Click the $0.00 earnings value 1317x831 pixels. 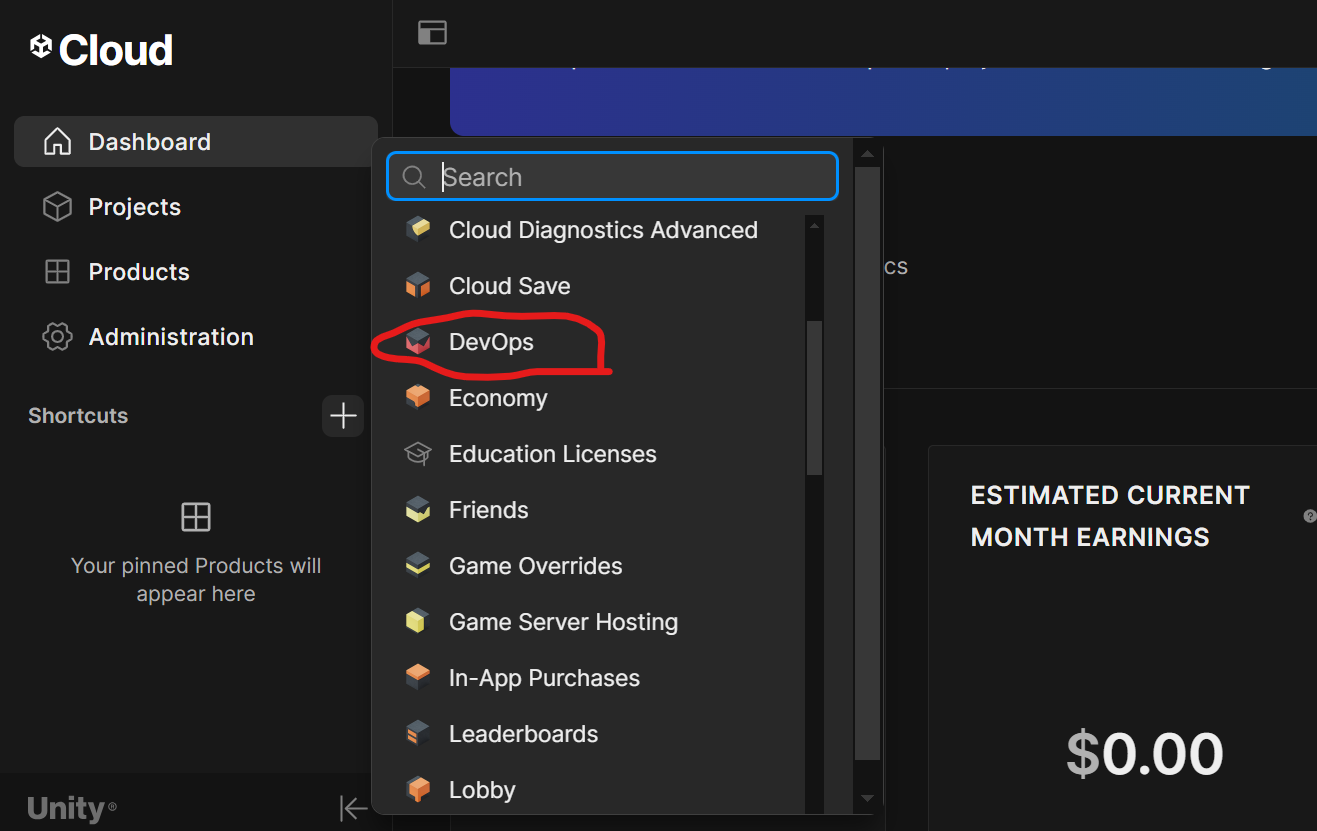click(1145, 754)
